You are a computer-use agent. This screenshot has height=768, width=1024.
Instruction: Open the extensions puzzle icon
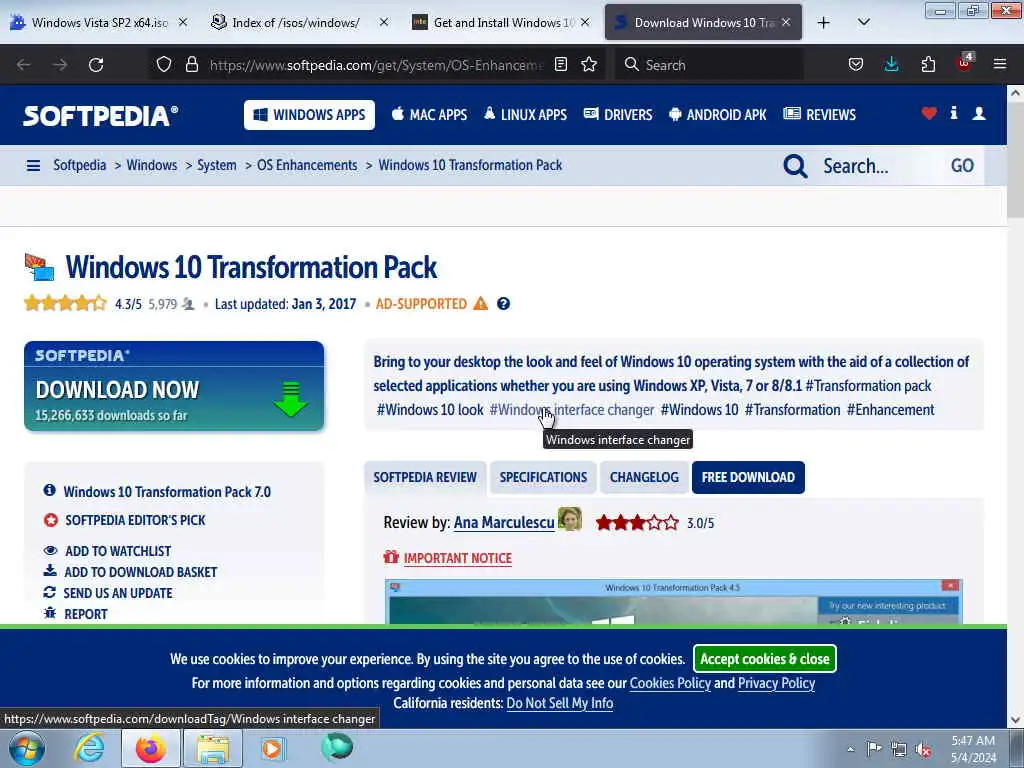928,65
